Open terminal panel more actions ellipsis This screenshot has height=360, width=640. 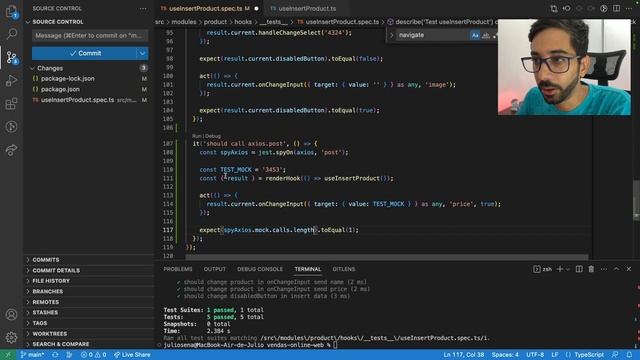coord(604,269)
